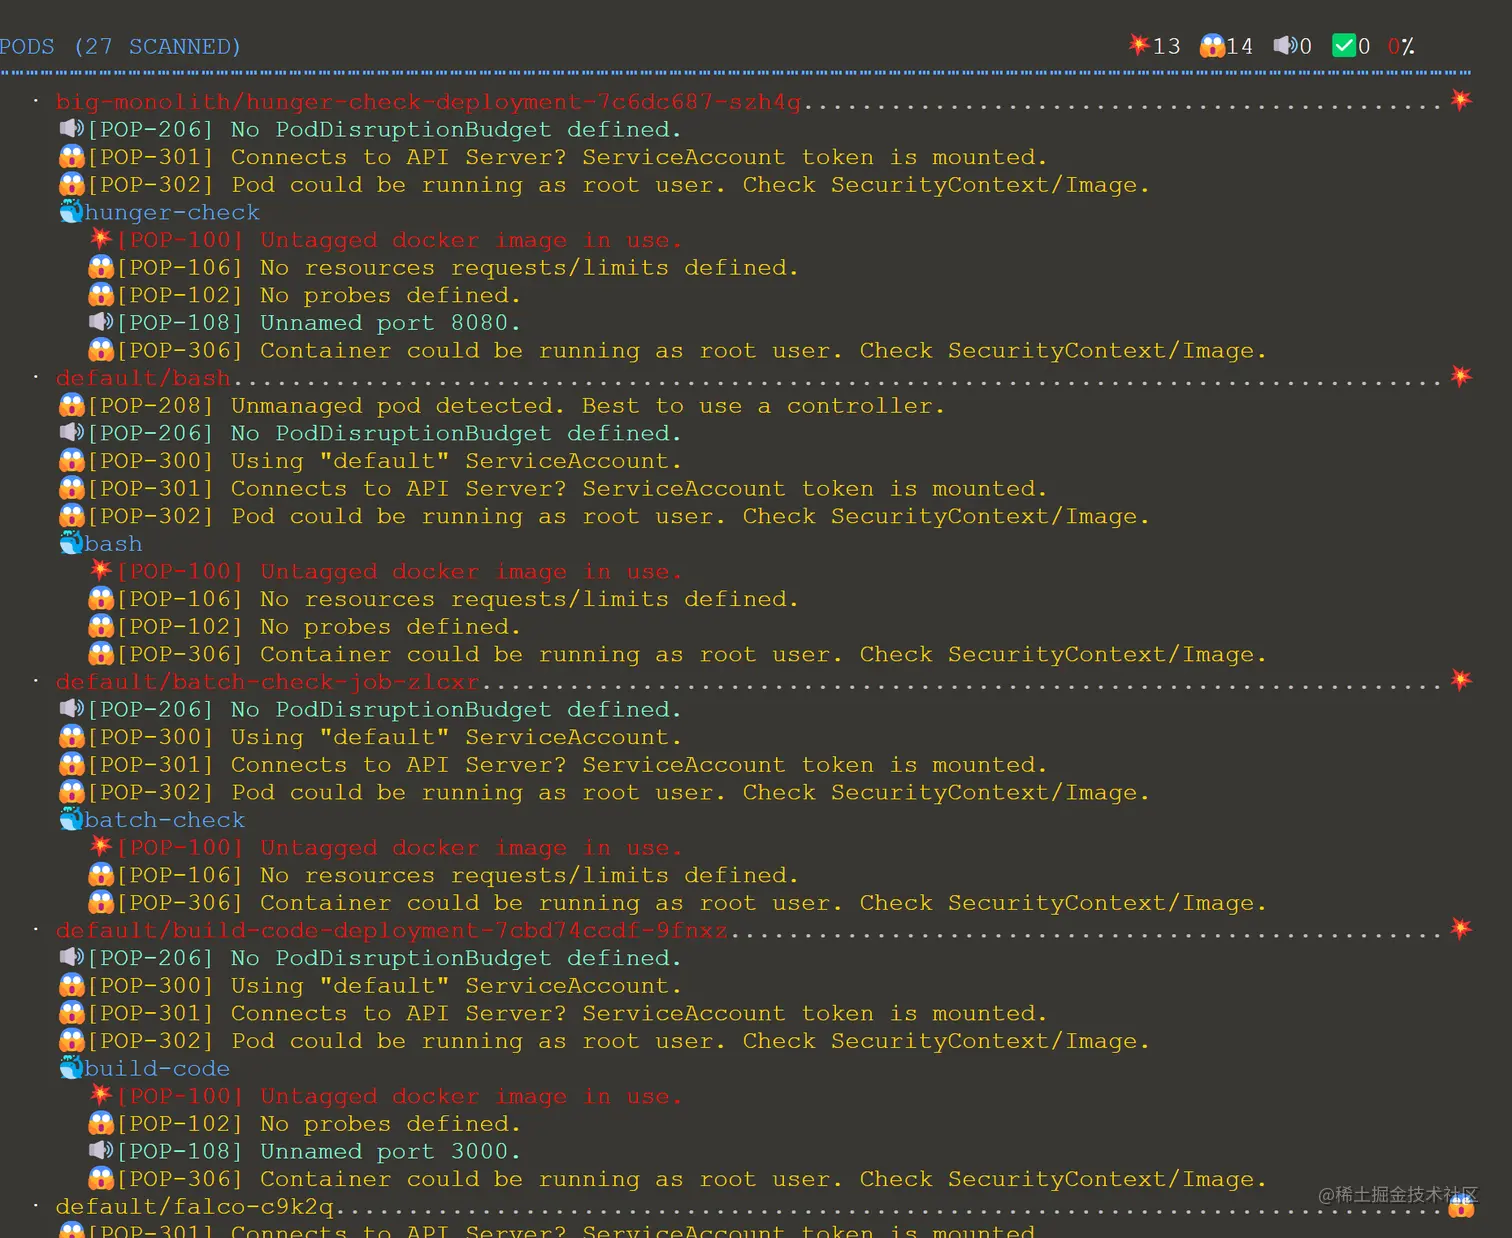Click the speaker info icon in the header
1512x1238 pixels.
1285,45
